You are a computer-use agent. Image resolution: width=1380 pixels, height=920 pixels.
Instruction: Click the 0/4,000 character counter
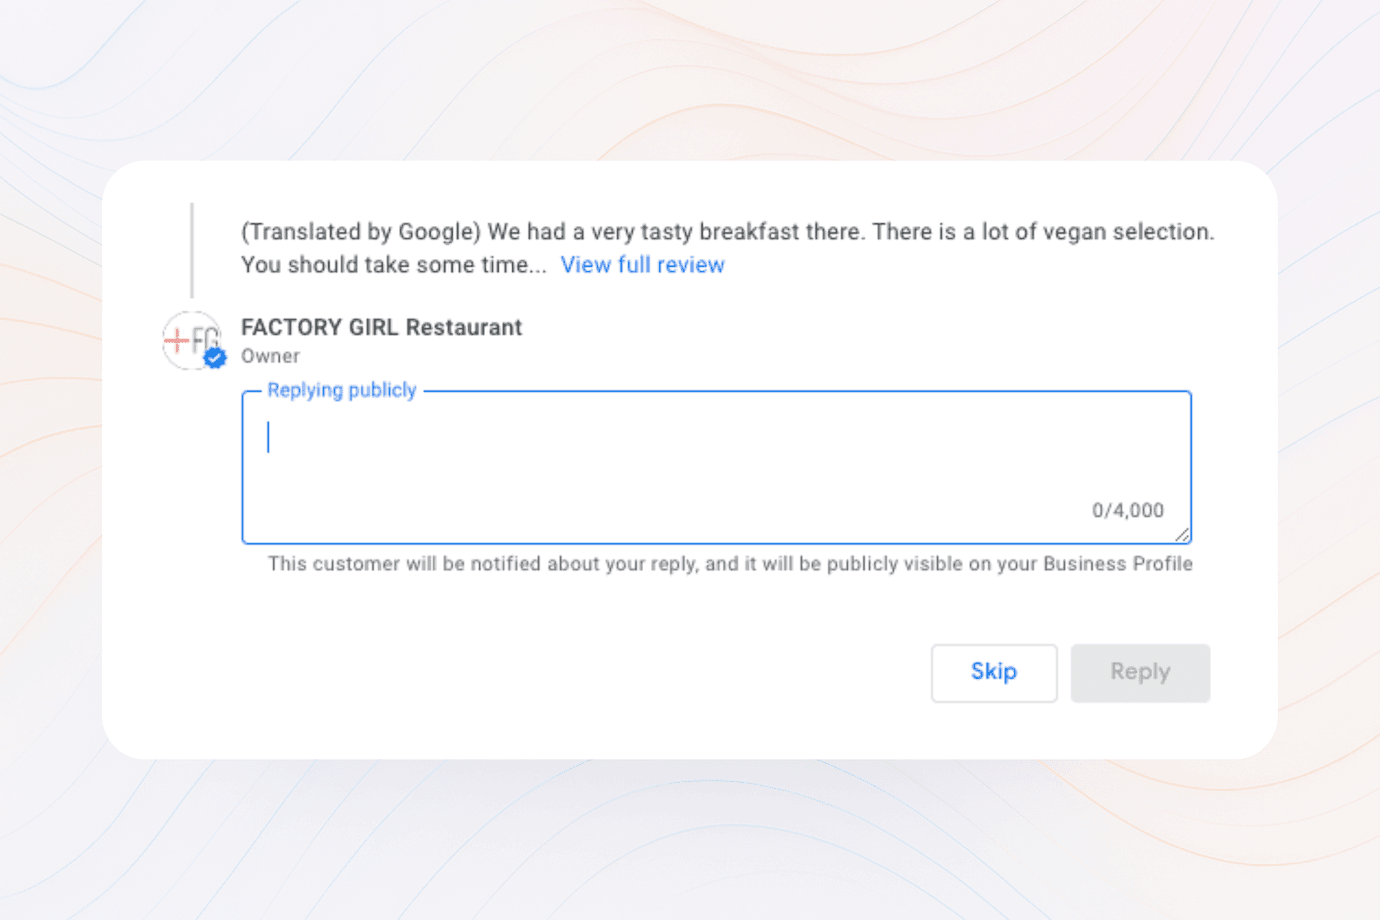point(1127,510)
